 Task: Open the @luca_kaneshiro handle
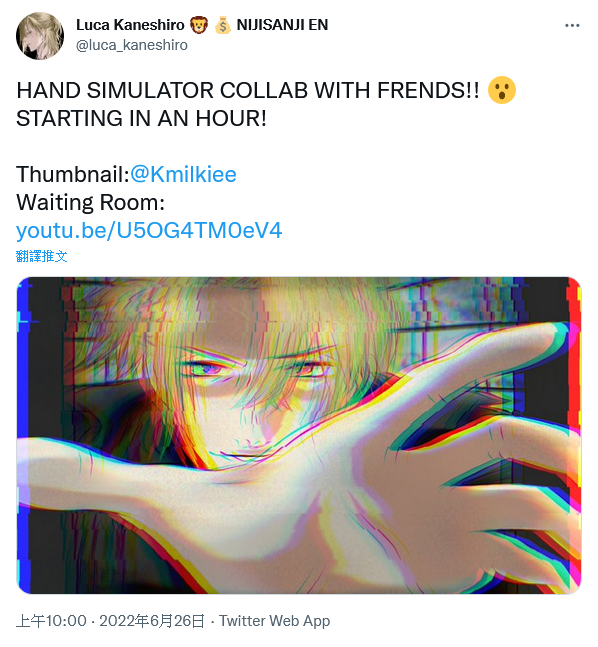point(132,45)
